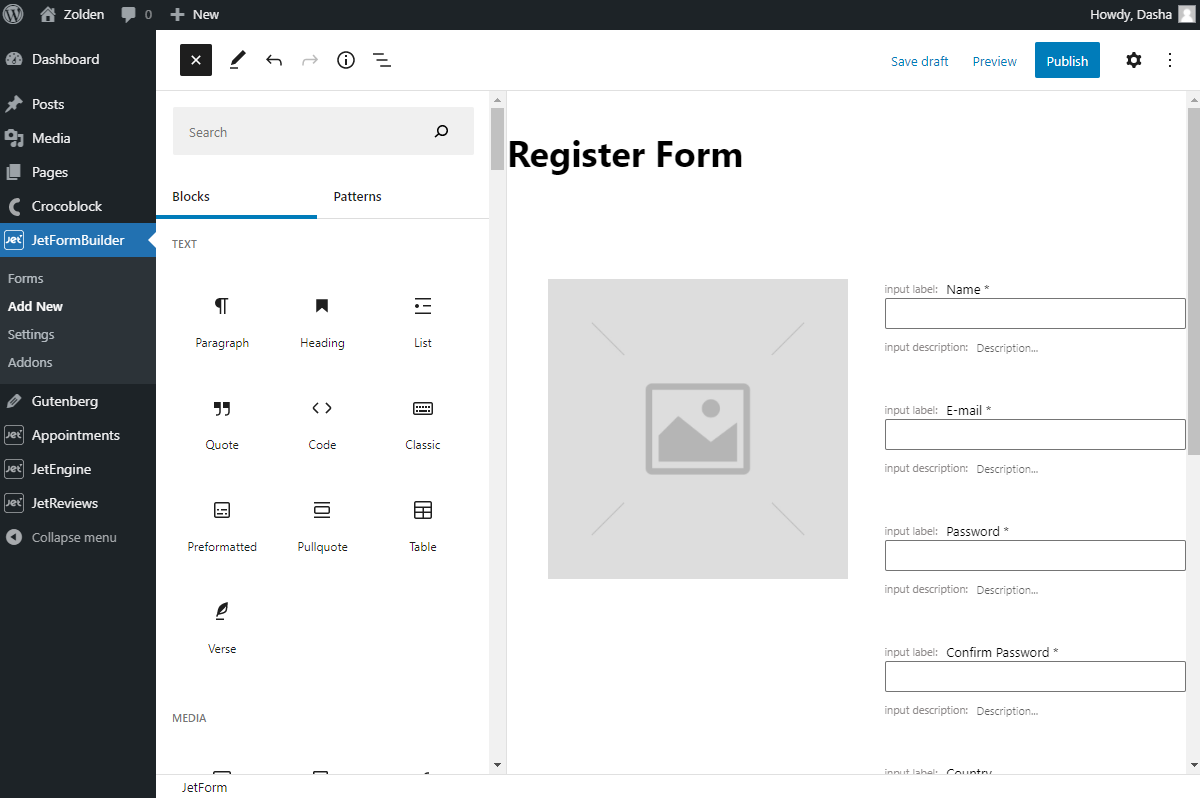Add a Quote block
This screenshot has height=798, width=1200.
[222, 422]
